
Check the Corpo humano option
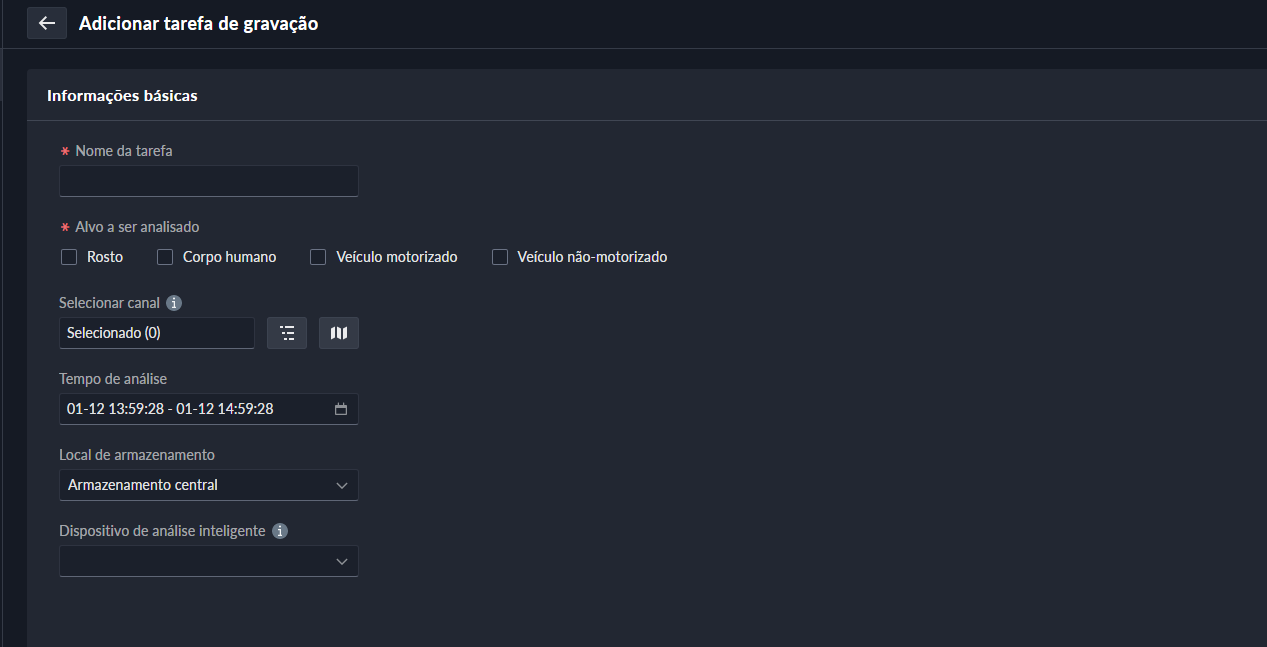(x=165, y=257)
